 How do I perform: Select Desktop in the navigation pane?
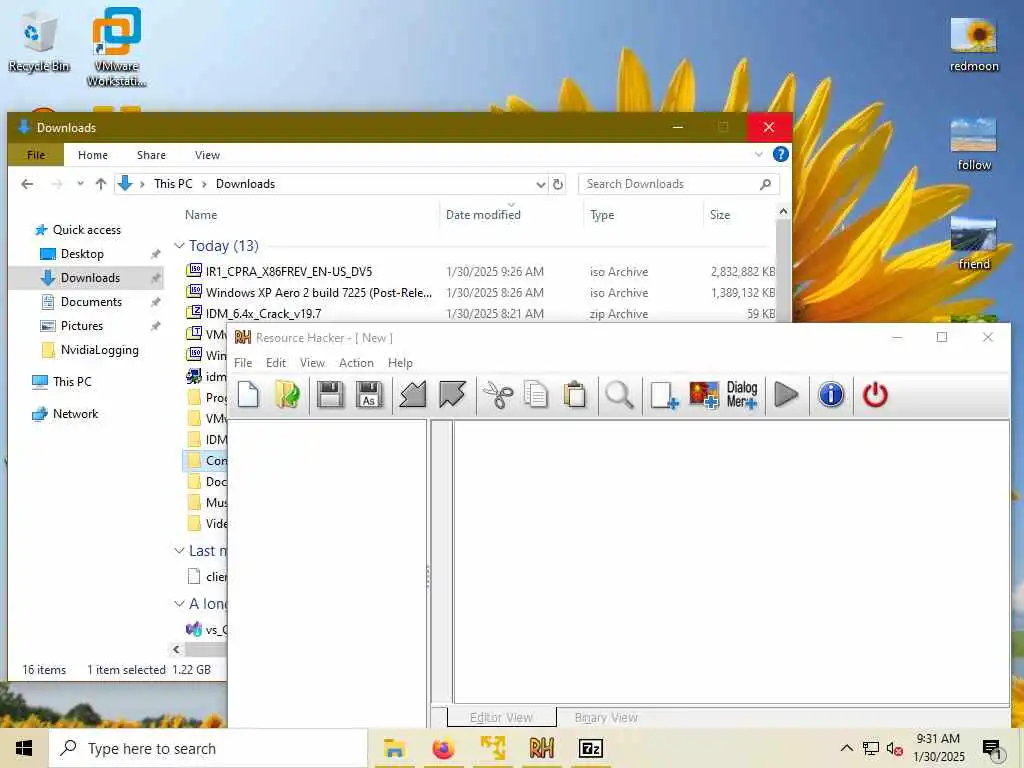pyautogui.click(x=82, y=254)
